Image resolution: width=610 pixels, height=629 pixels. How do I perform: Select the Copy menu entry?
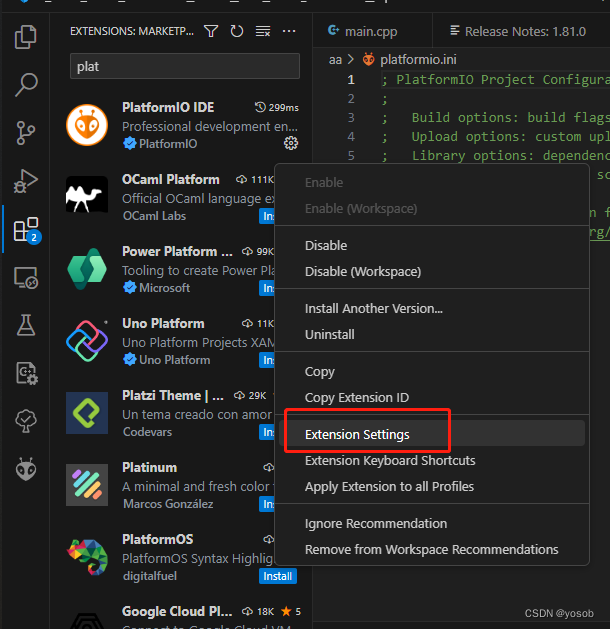pyautogui.click(x=432, y=371)
